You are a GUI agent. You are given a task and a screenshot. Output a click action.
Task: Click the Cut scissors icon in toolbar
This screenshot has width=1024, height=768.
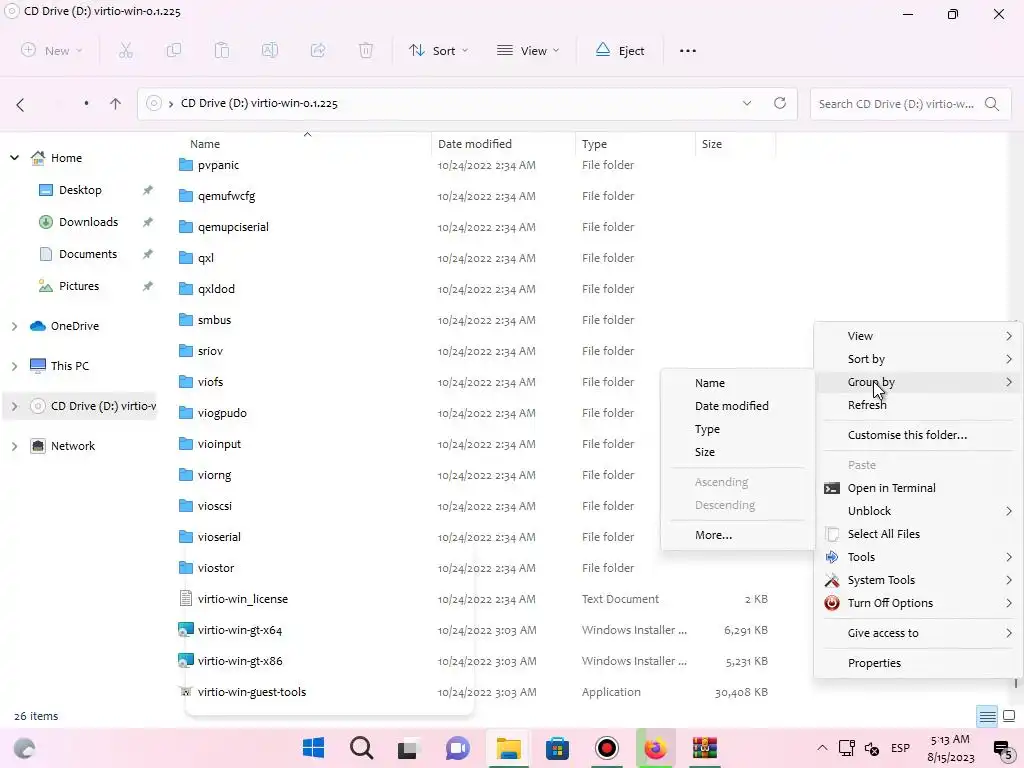click(x=125, y=50)
